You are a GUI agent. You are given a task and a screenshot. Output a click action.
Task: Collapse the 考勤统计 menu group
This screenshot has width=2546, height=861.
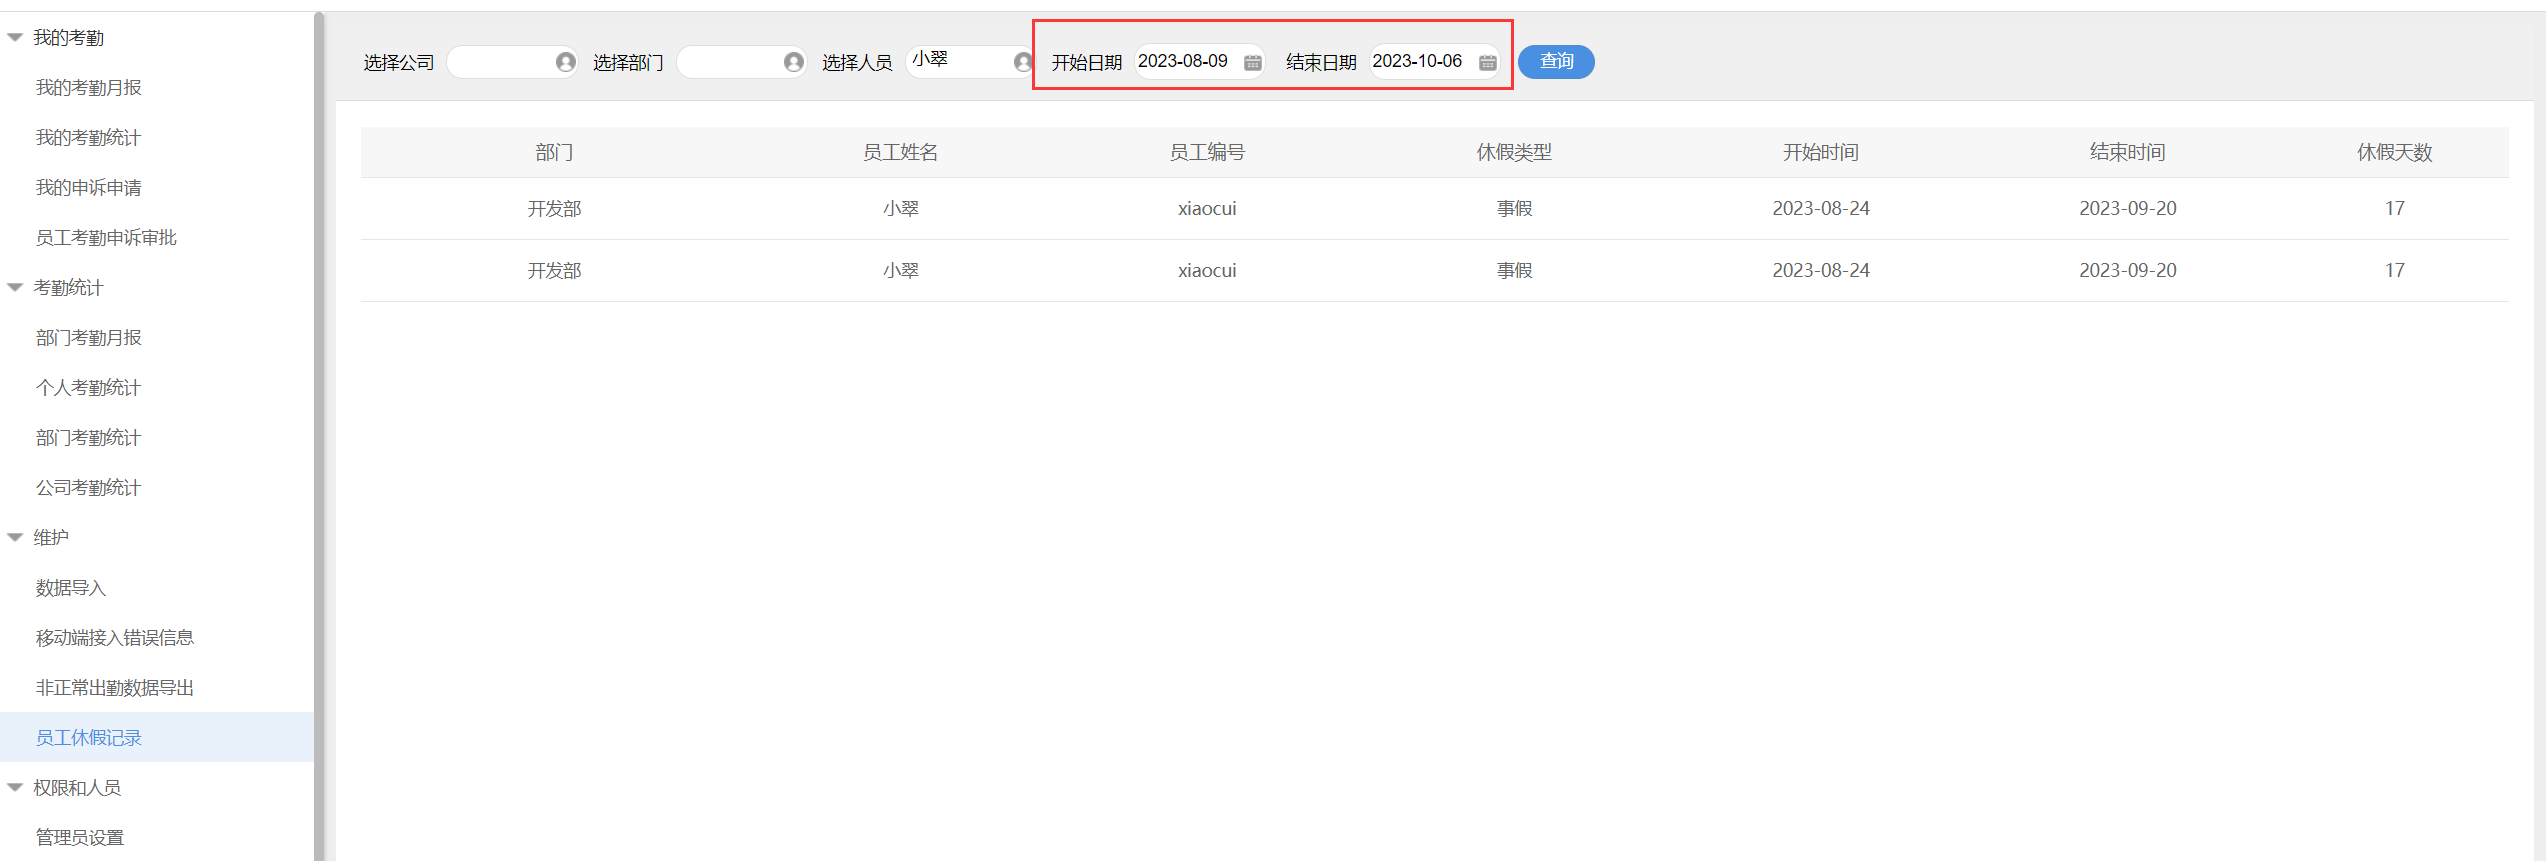pos(15,288)
